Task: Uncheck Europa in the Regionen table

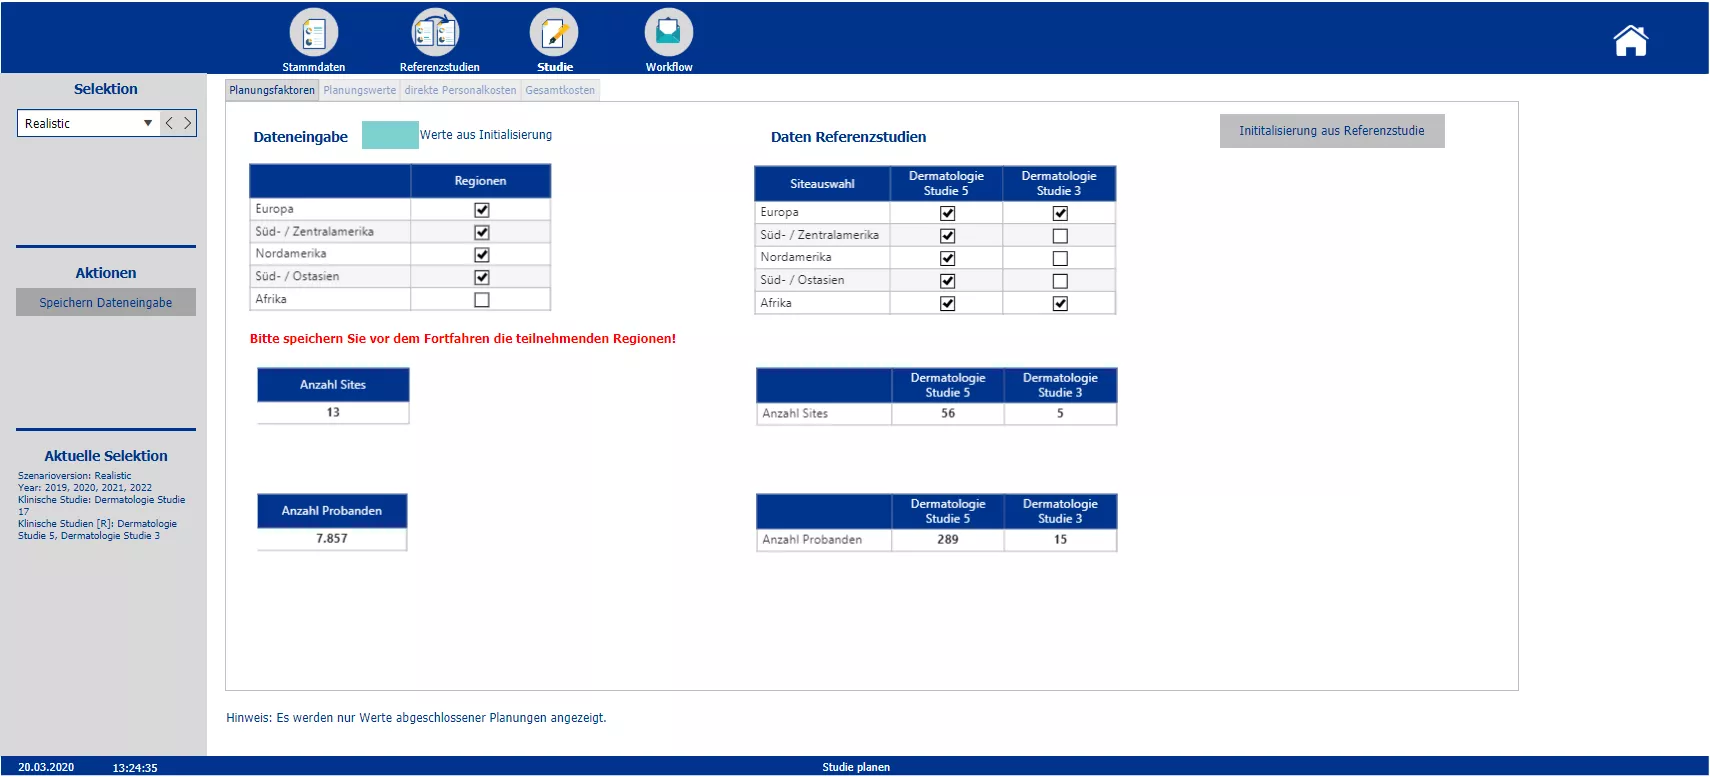Action: click(482, 210)
